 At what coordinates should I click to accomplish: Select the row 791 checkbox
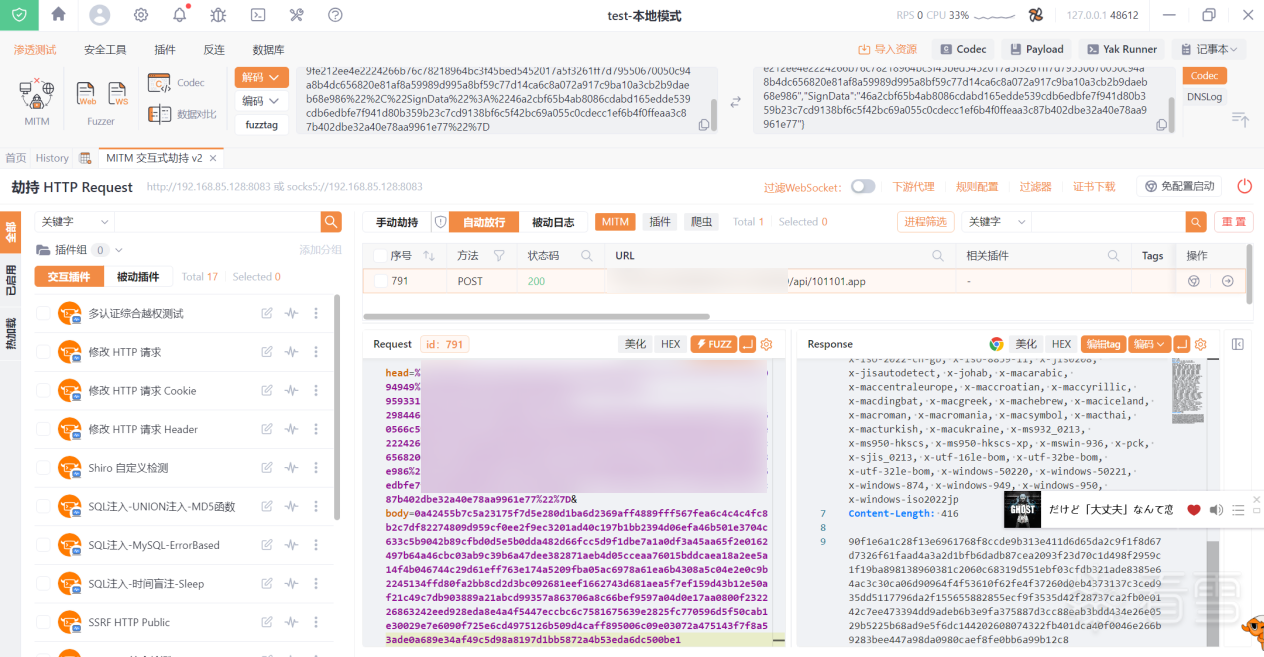380,281
